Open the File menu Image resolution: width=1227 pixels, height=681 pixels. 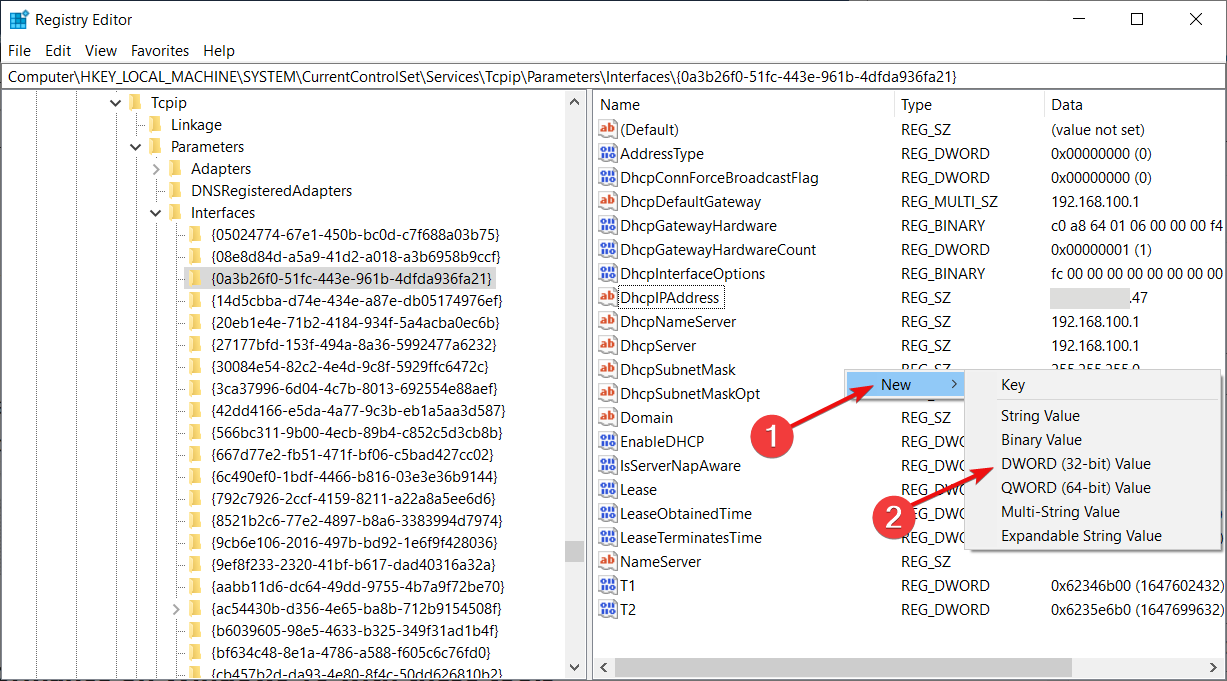(19, 50)
